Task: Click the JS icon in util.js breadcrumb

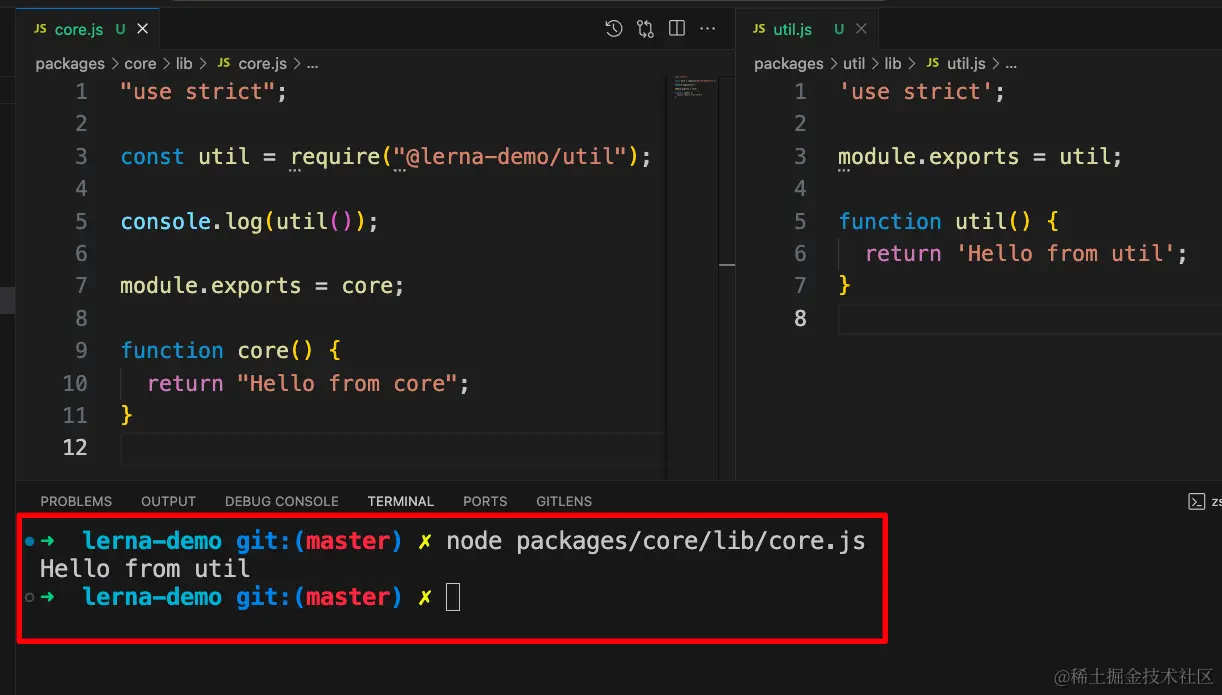Action: (x=932, y=63)
